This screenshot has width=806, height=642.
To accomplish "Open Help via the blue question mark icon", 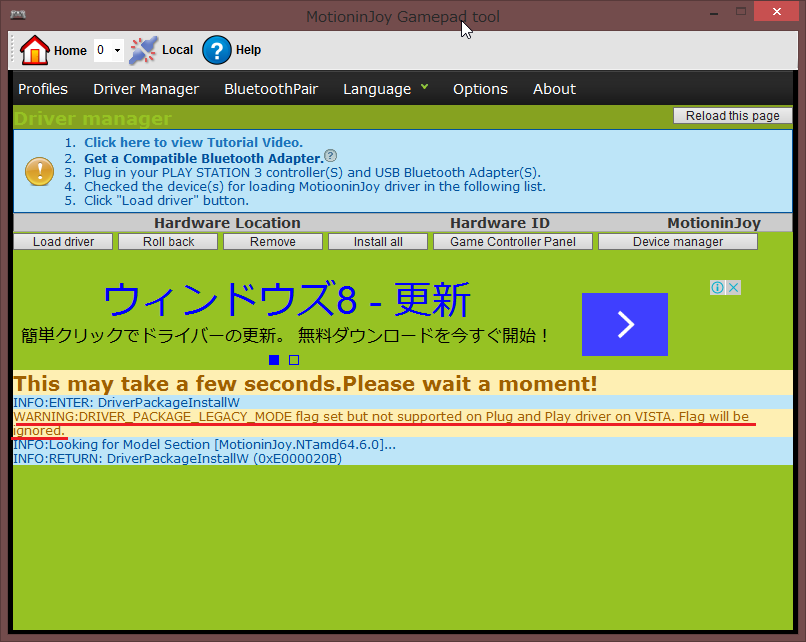I will tap(218, 50).
